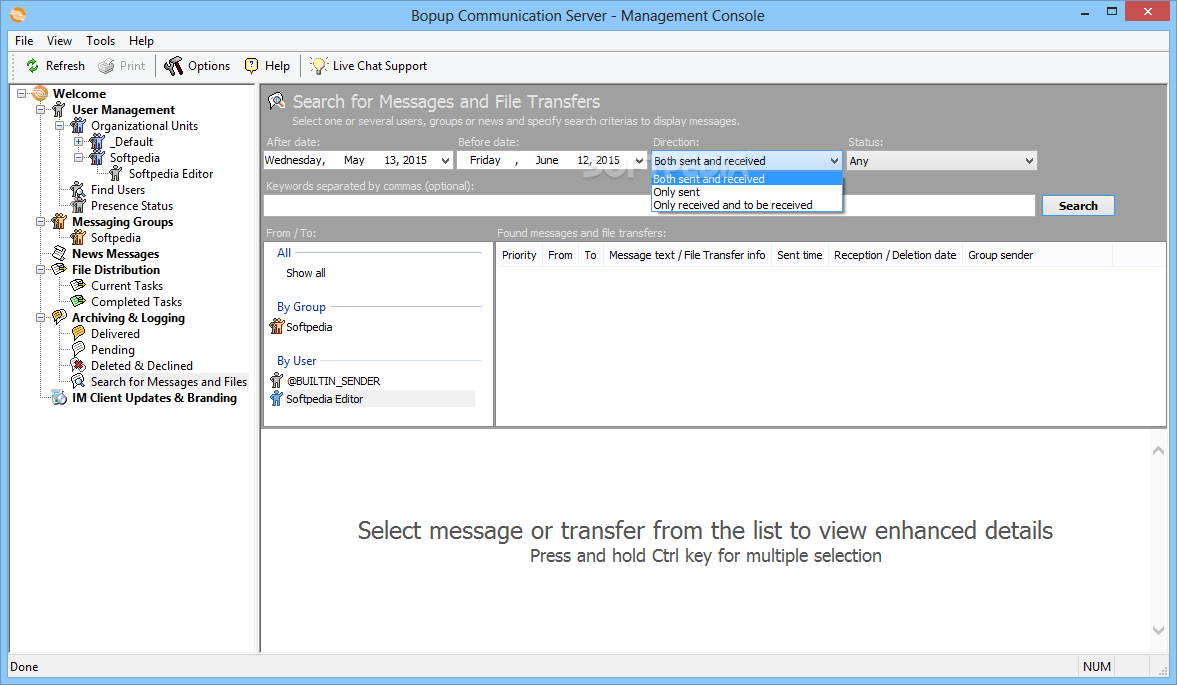
Task: Open the After date dropdown arrow
Action: [445, 161]
